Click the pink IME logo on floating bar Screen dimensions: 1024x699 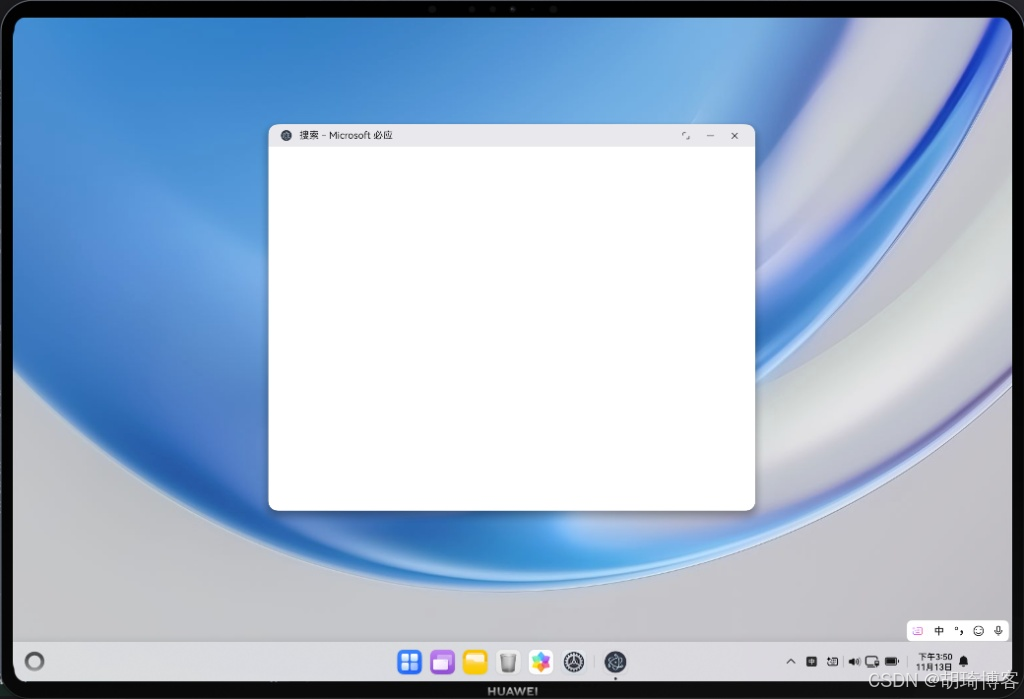[918, 631]
